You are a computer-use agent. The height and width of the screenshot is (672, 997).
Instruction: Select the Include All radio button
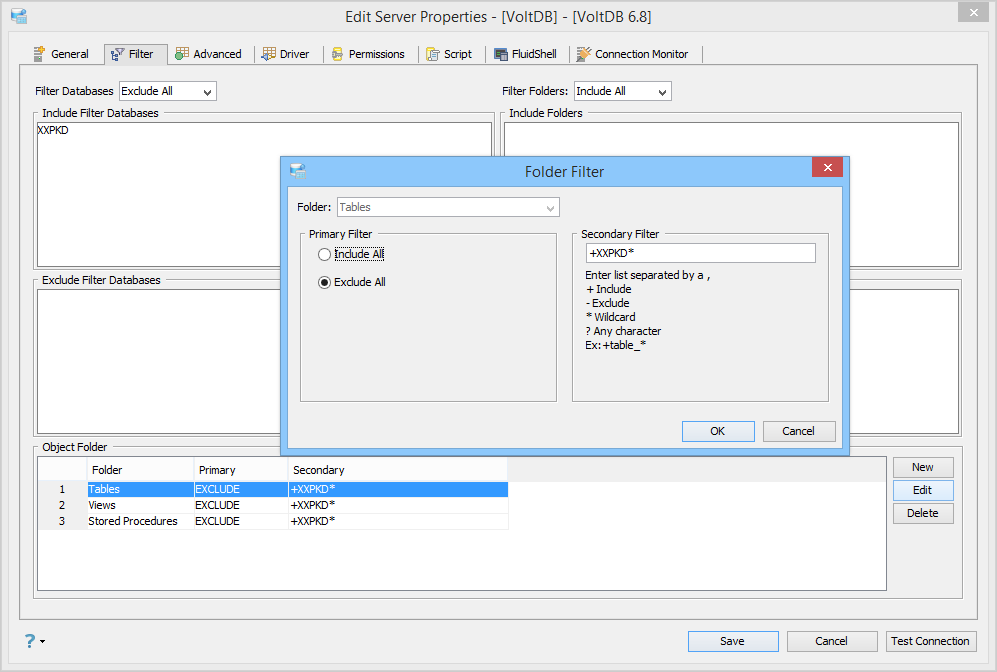click(324, 254)
